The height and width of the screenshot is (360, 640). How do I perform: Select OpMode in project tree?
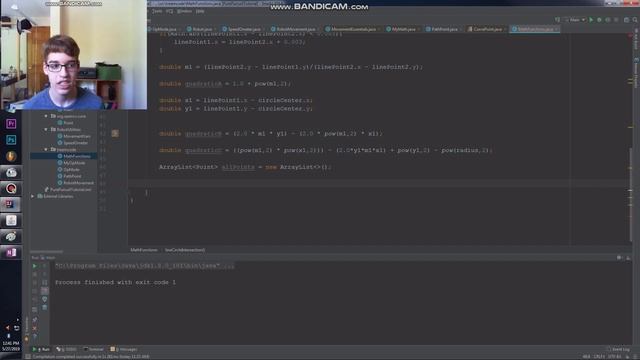[x=69, y=169]
